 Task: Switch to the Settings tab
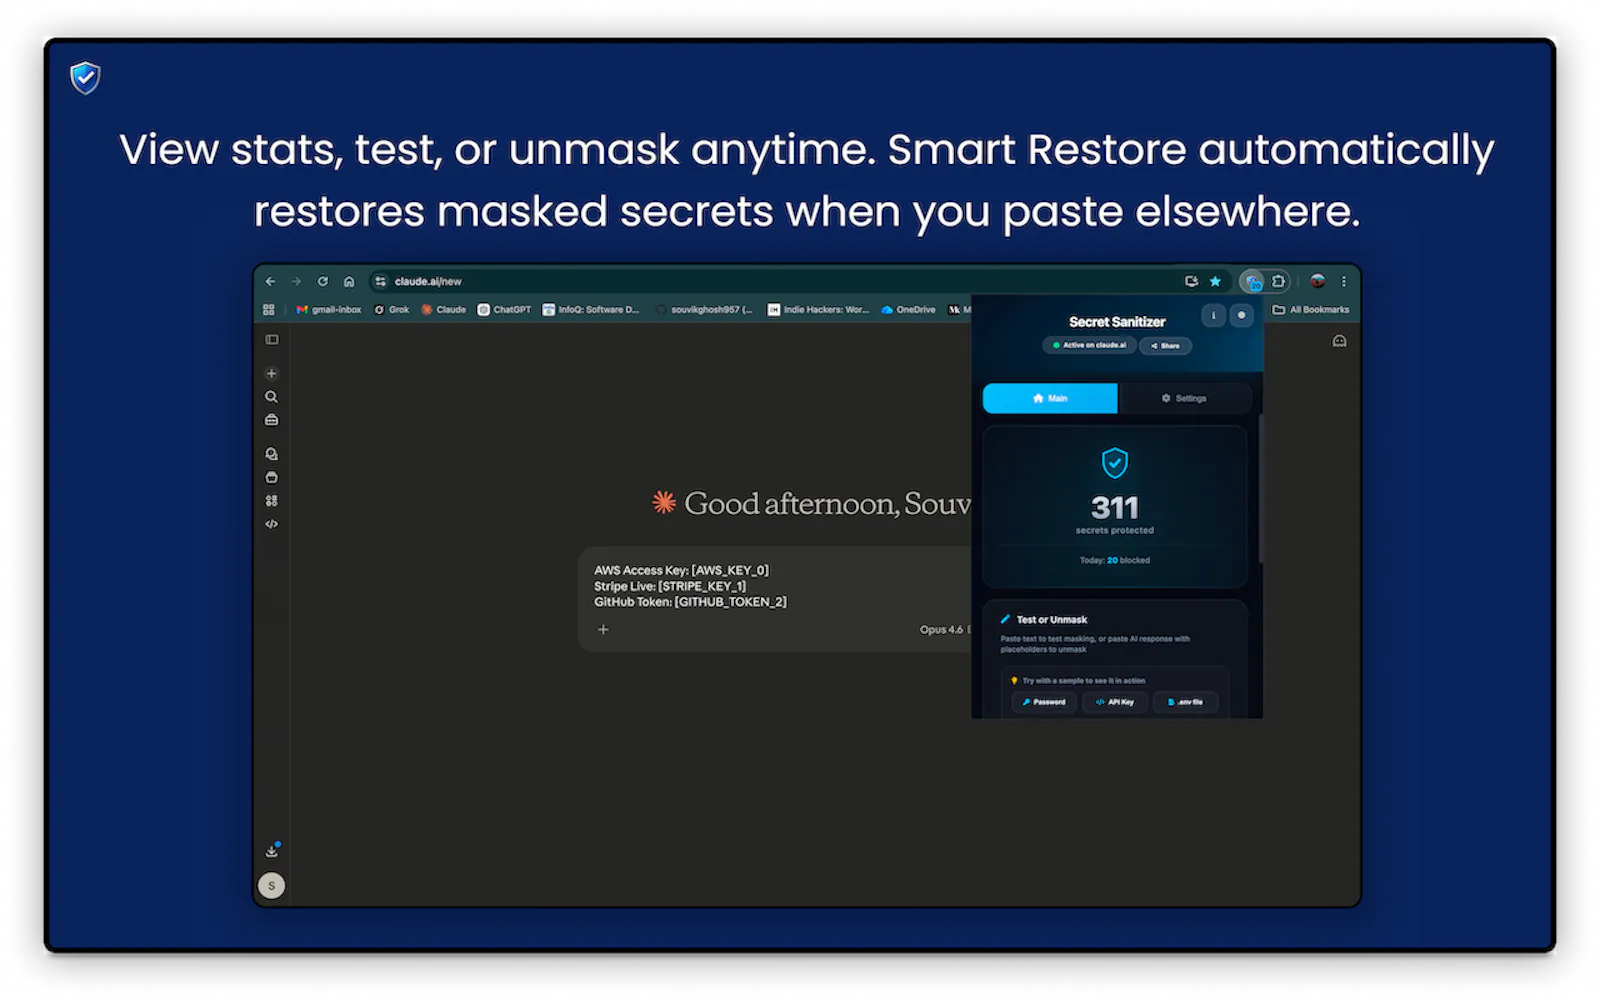[x=1184, y=398]
